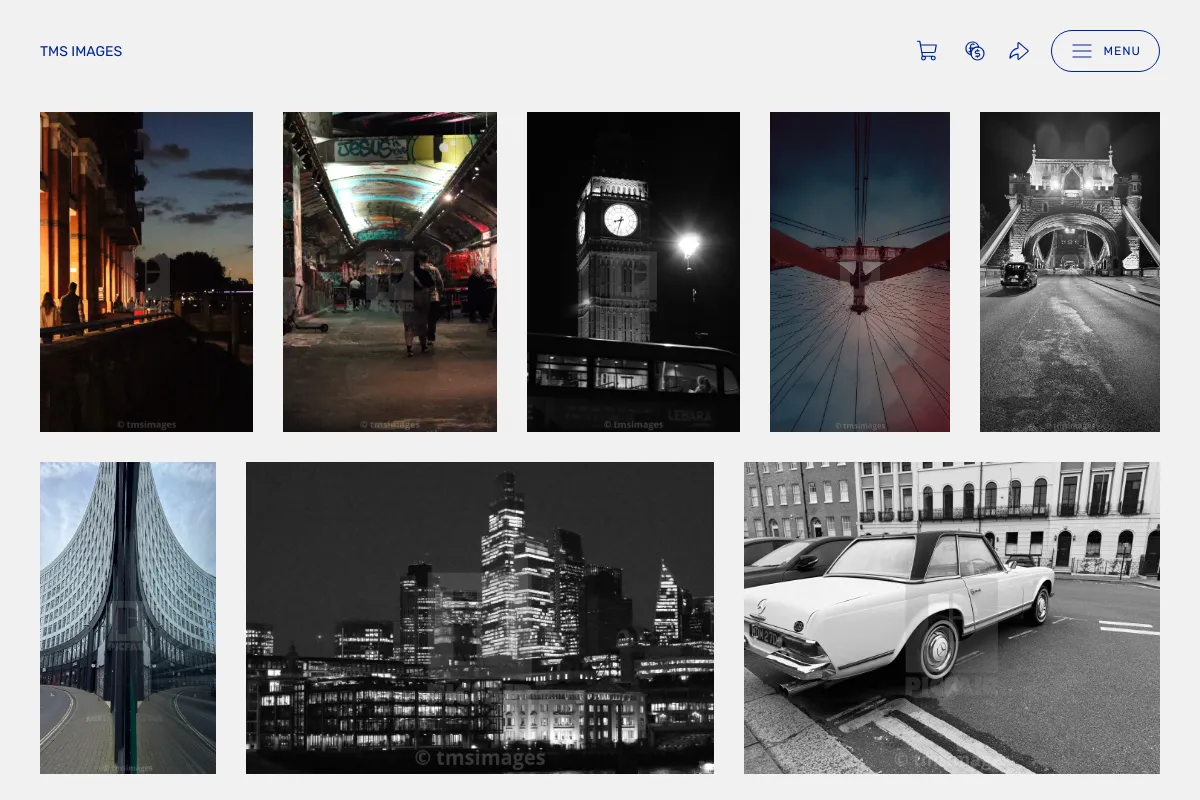Open the shopping cart icon
1200x800 pixels.
click(927, 51)
